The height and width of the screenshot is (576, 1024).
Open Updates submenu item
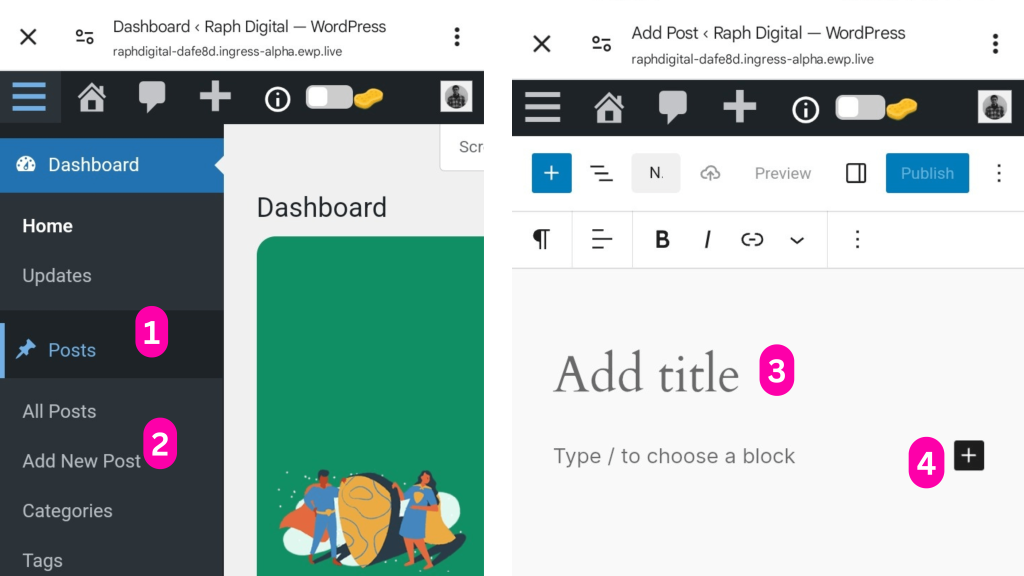coord(57,276)
